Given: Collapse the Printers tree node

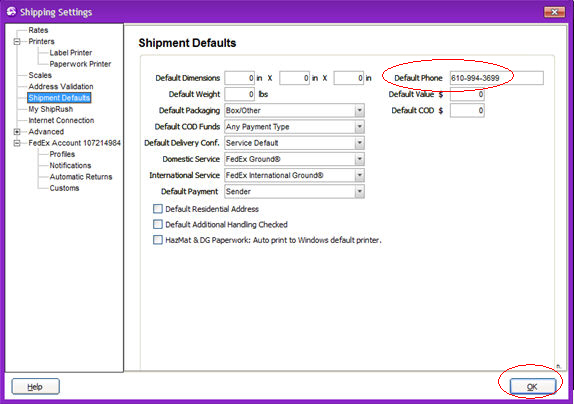Looking at the screenshot, I should coord(17,42).
